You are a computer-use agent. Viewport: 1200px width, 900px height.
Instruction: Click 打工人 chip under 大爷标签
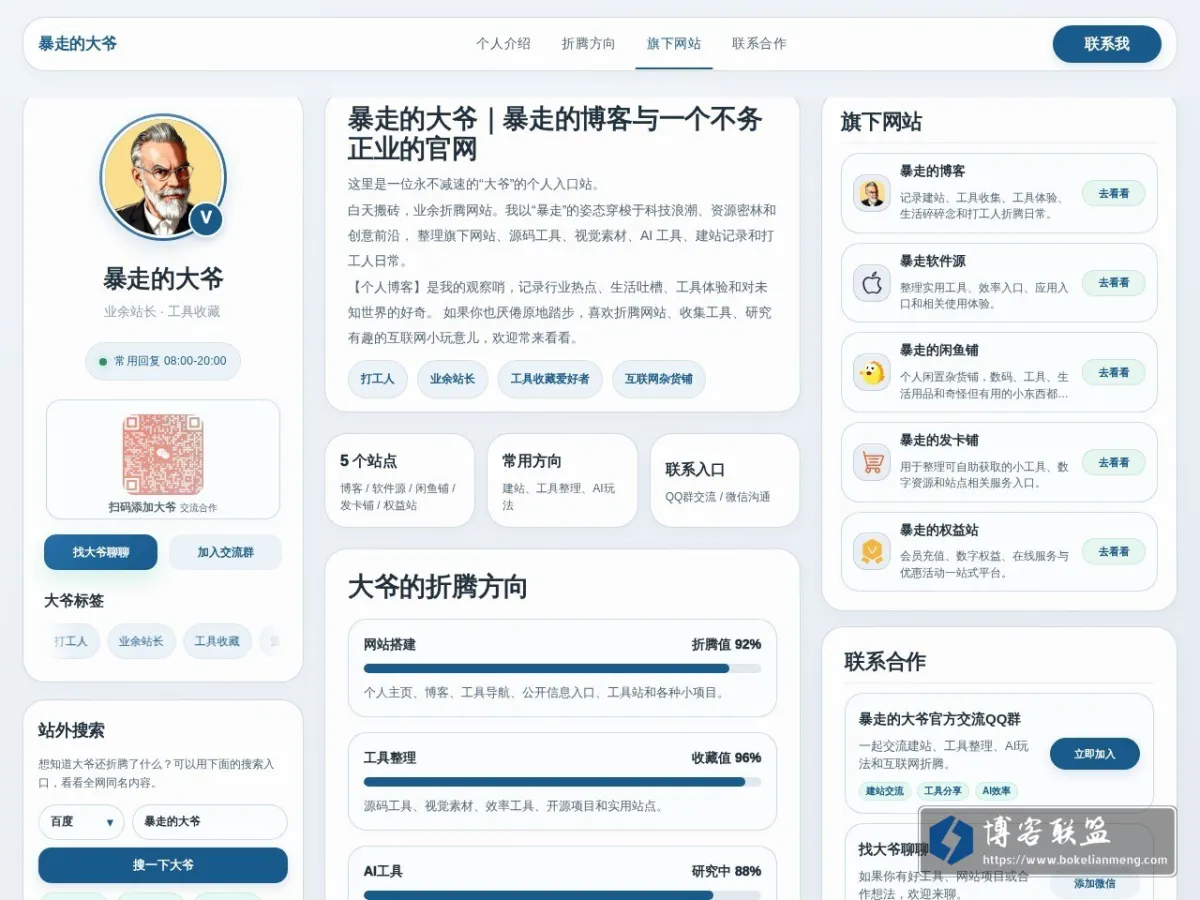coord(72,641)
